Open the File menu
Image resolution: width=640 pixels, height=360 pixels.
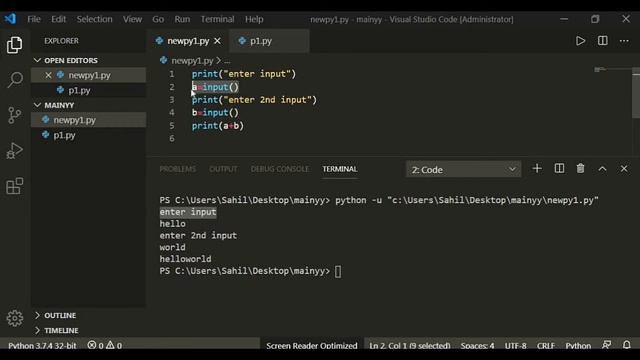tap(34, 19)
